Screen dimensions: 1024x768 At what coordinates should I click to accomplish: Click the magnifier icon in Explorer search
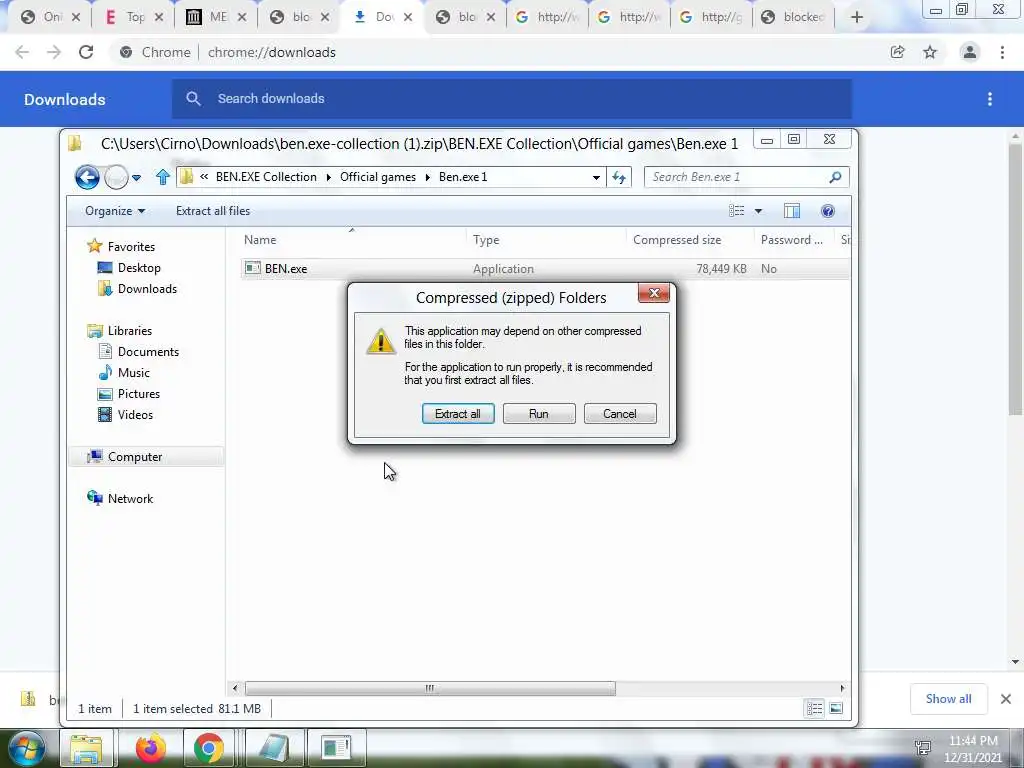click(x=835, y=177)
